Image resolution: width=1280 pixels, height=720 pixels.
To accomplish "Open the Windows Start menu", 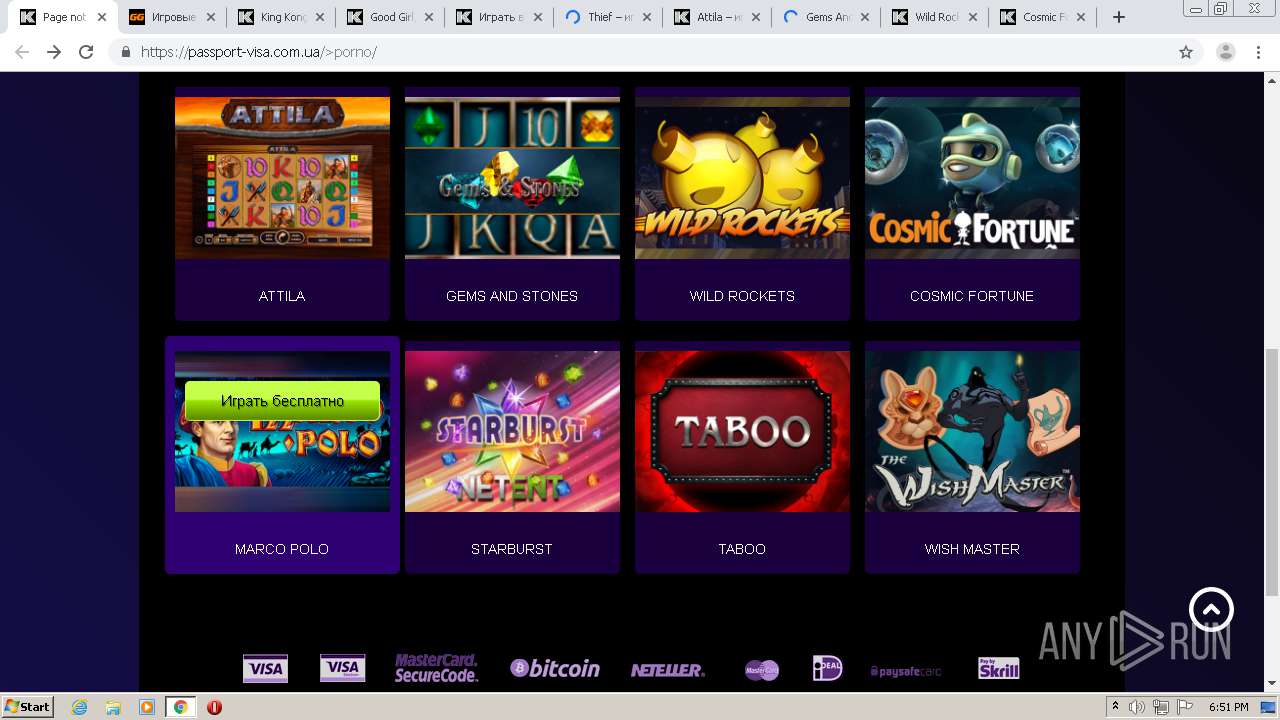I will 27,707.
